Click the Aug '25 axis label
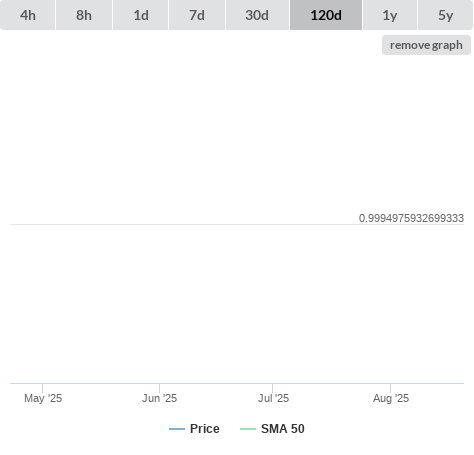The height and width of the screenshot is (455, 474). click(x=391, y=398)
